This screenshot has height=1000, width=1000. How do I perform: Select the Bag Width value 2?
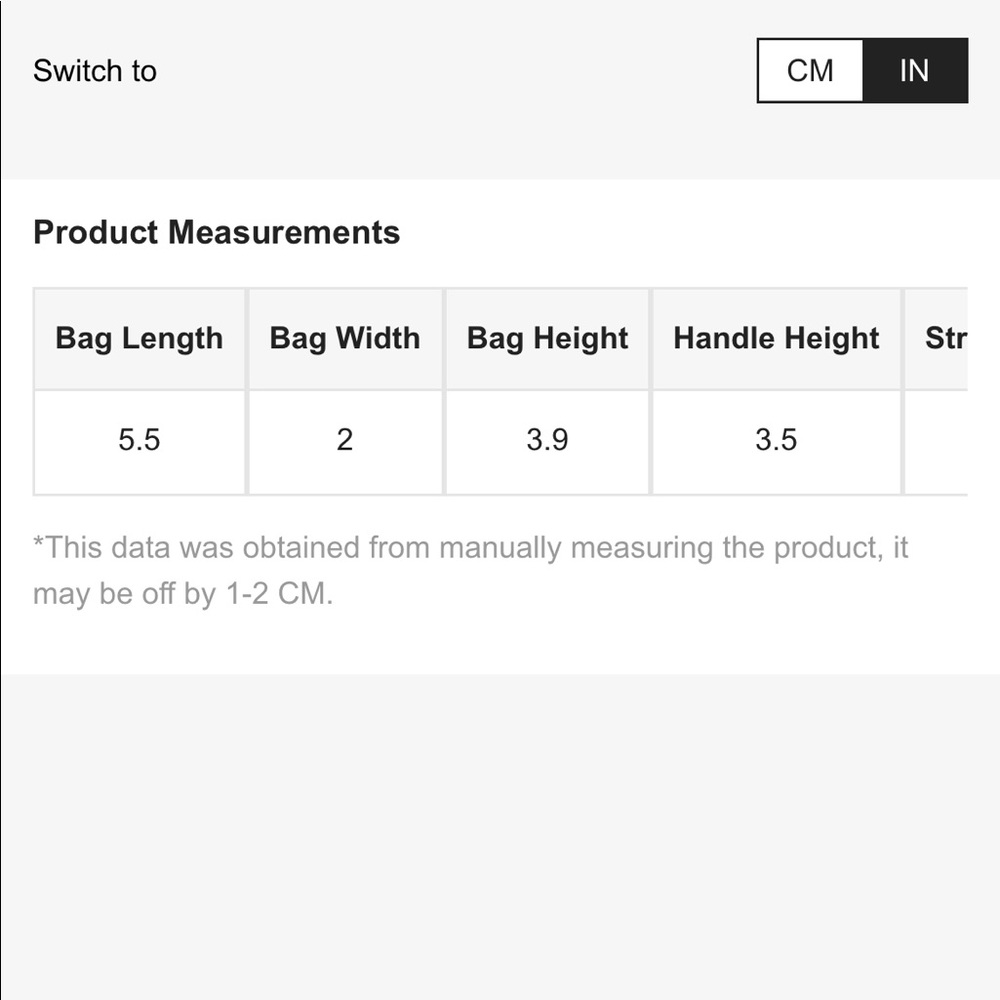(x=345, y=440)
